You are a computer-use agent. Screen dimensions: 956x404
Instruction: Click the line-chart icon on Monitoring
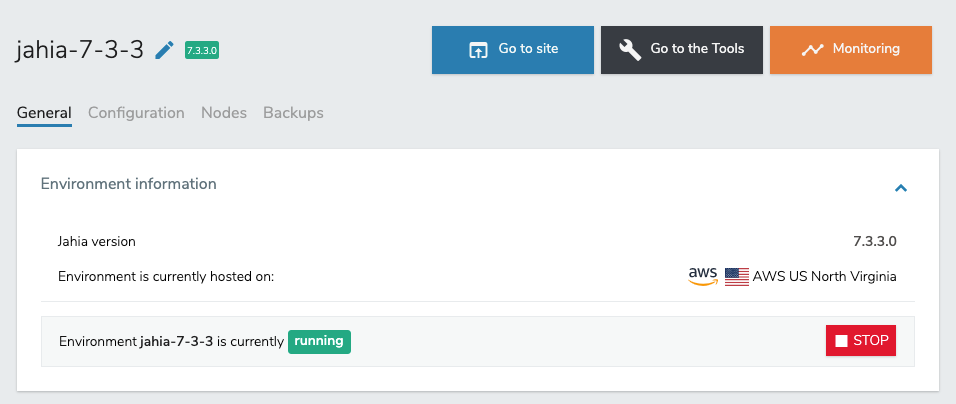(x=812, y=50)
